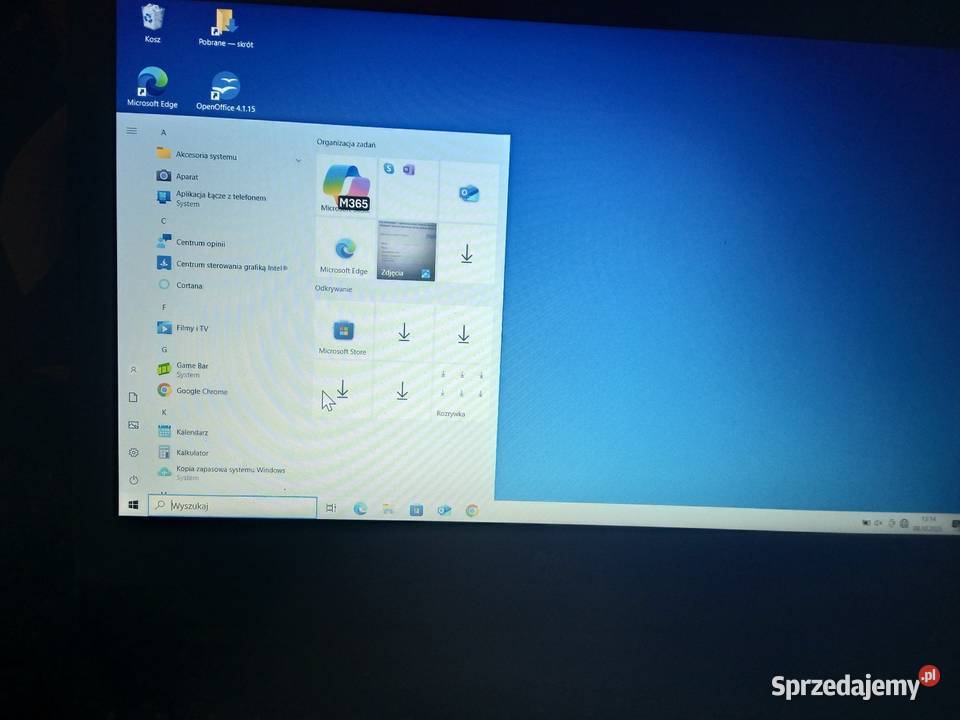Screen dimensions: 960x720
Task: Click the Power icon in Start sidebar
Action: [133, 480]
